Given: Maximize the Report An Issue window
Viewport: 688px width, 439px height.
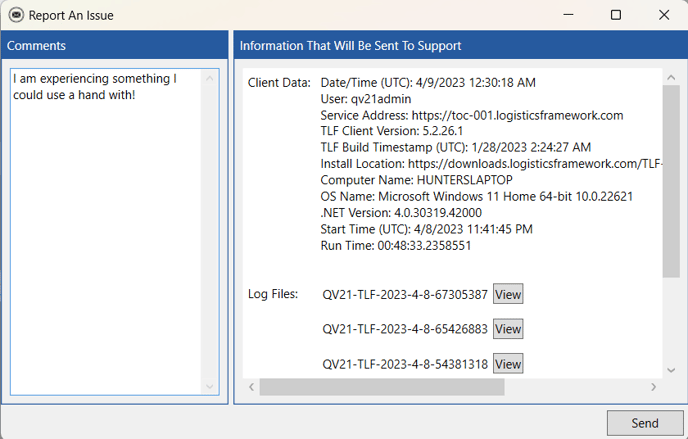Looking at the screenshot, I should [616, 15].
